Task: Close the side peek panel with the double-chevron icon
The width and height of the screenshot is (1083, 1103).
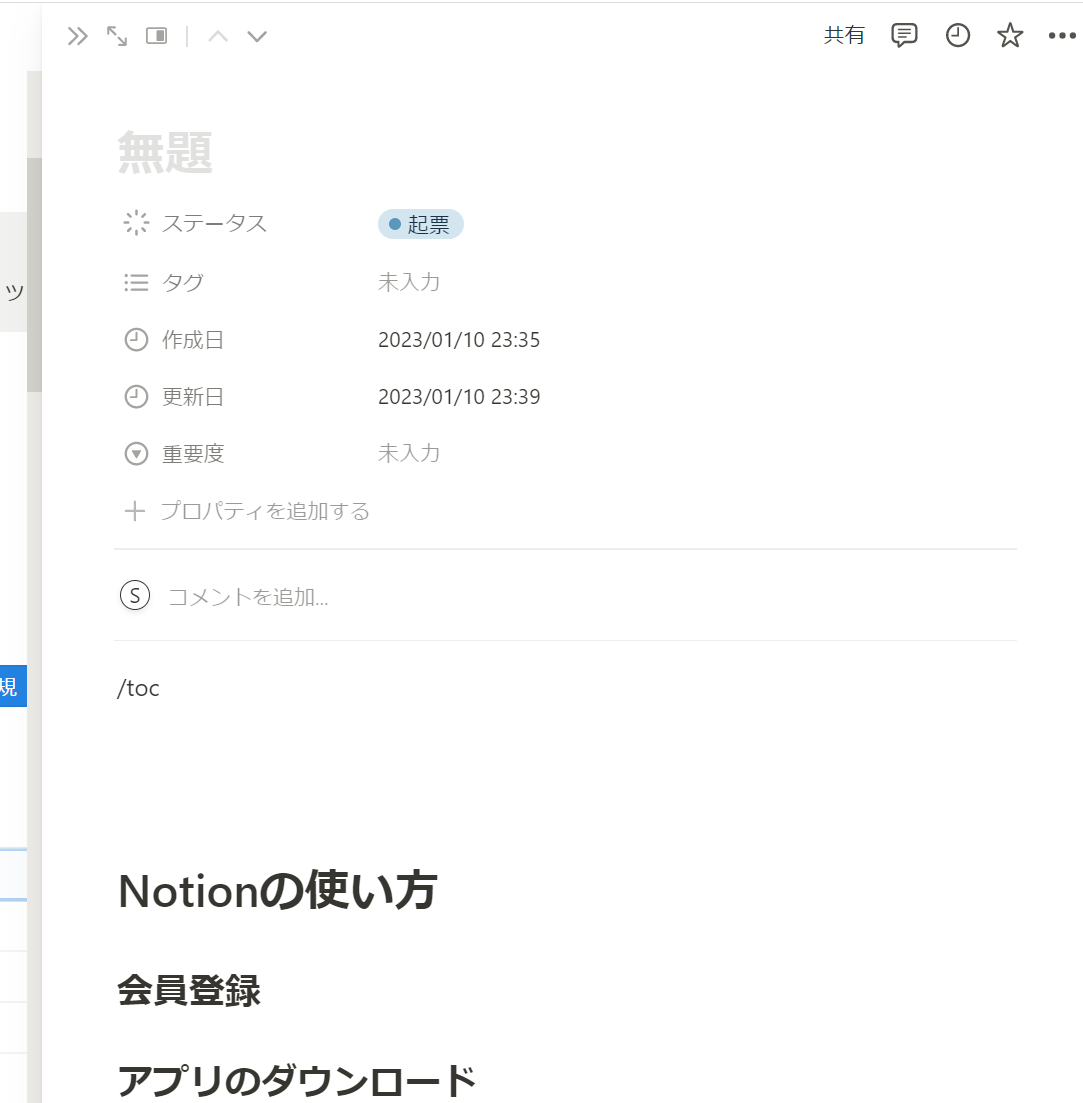Action: [x=77, y=36]
